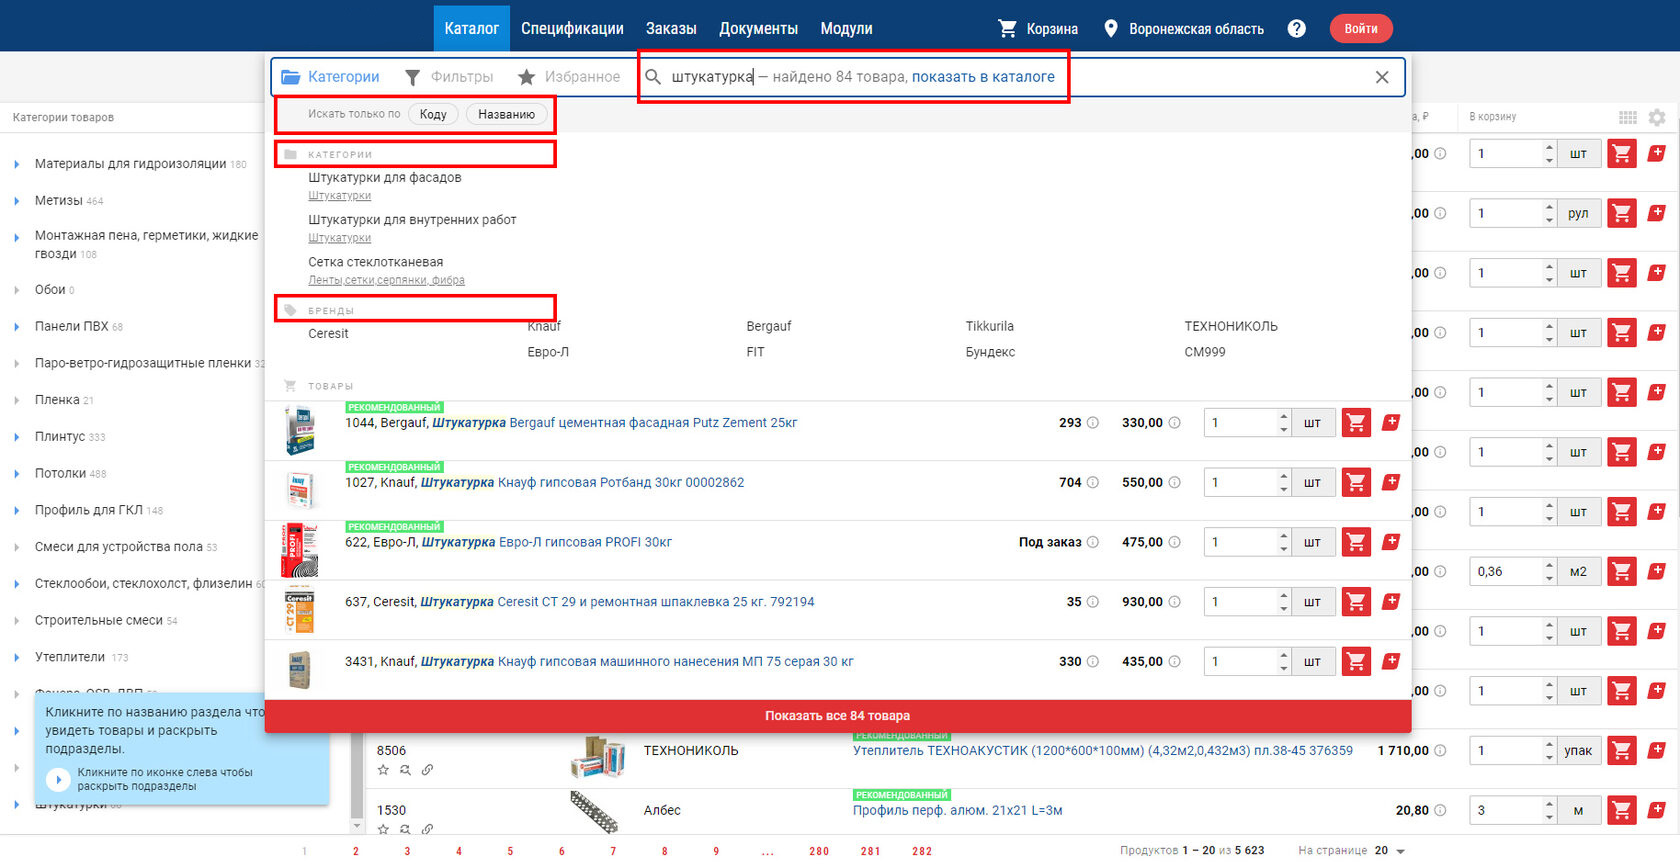
Task: Toggle search only by Коду
Action: point(433,114)
